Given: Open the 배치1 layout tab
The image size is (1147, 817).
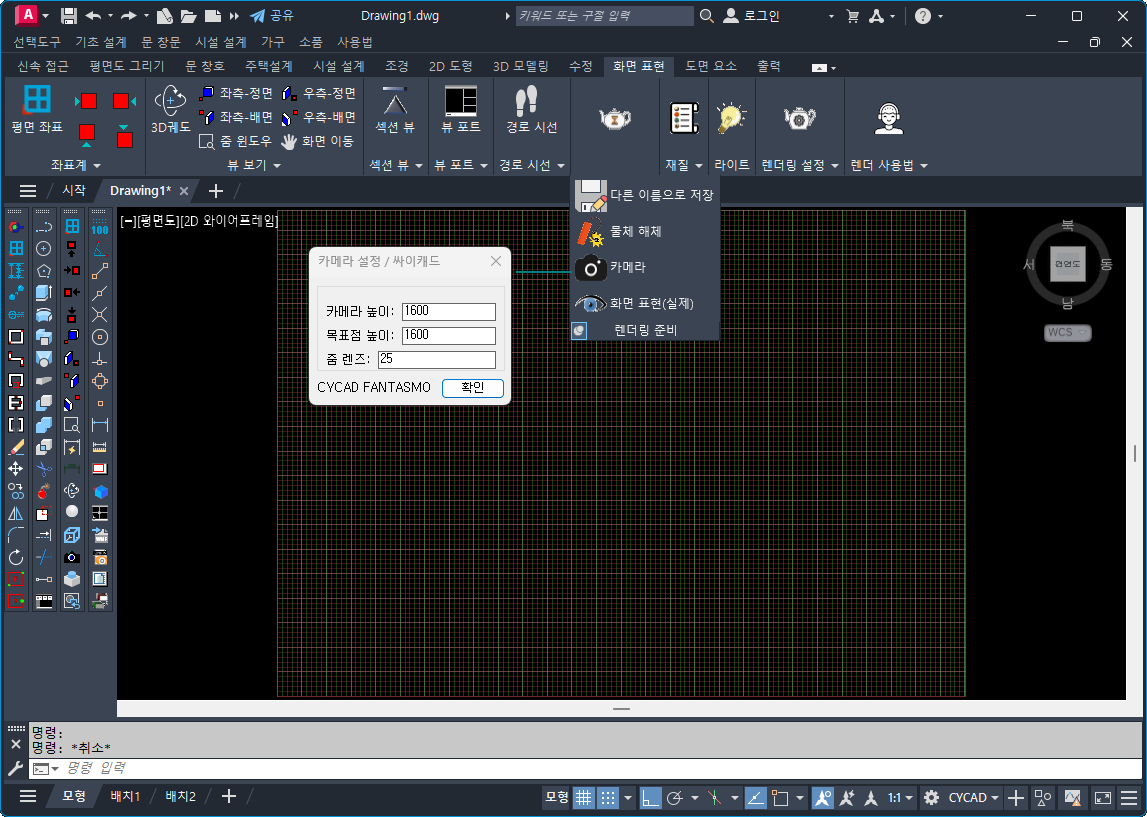Looking at the screenshot, I should (125, 796).
